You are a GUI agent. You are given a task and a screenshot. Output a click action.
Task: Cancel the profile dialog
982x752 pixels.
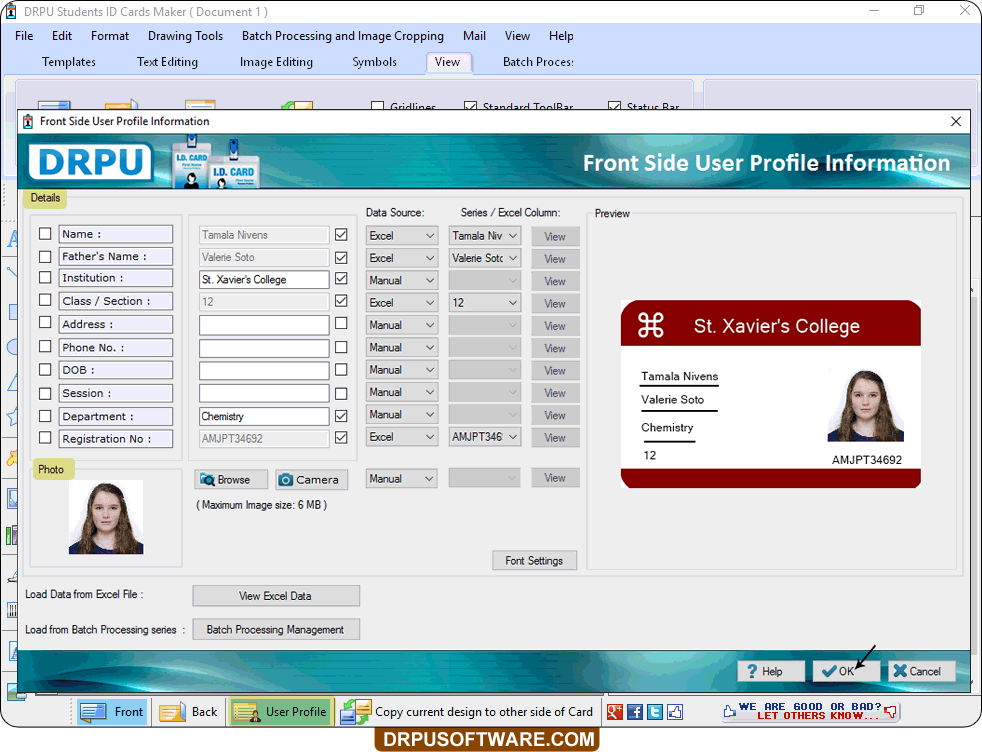click(922, 671)
